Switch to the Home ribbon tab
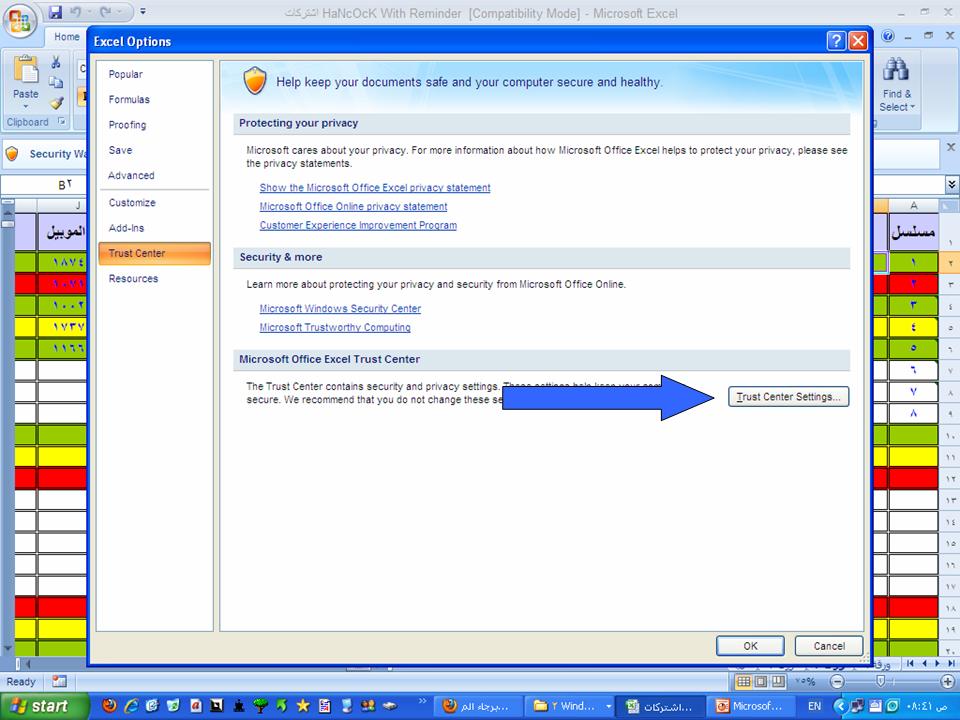Viewport: 960px width, 720px height. pos(66,37)
